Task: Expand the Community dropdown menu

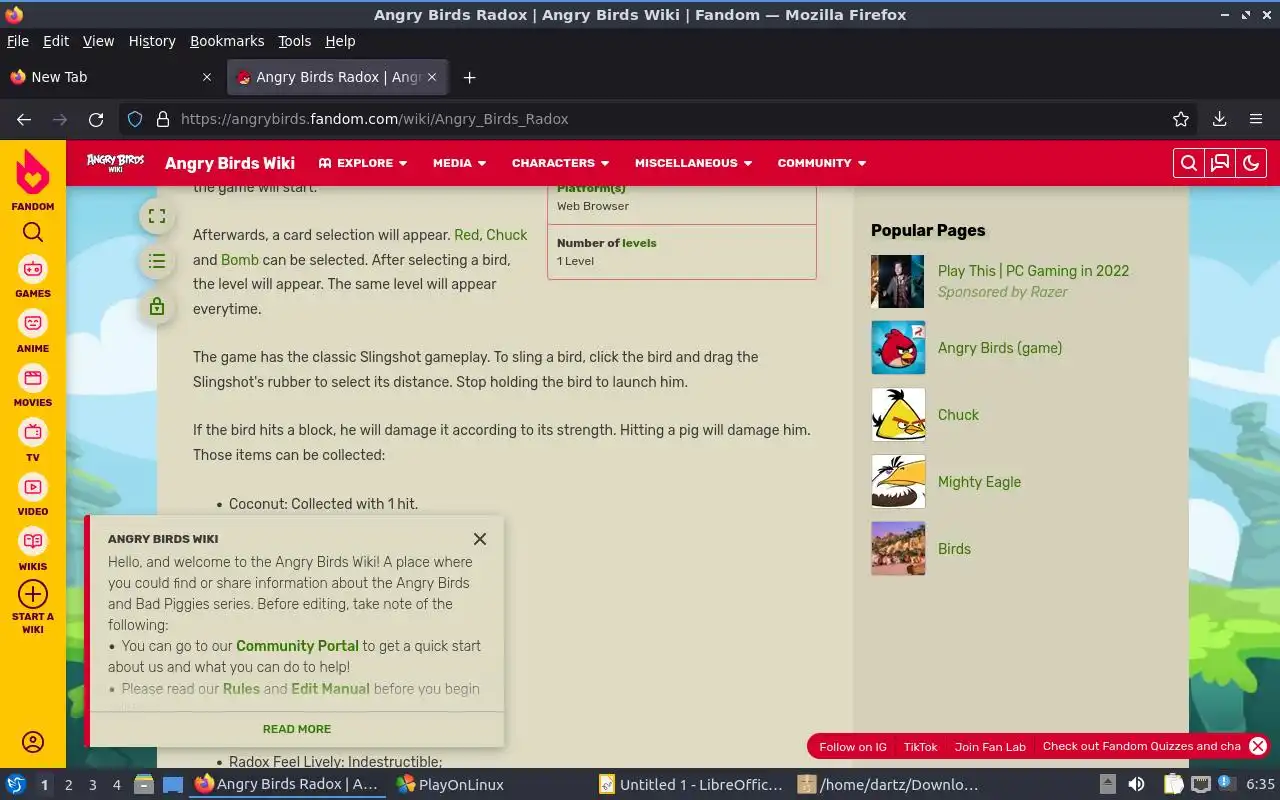Action: click(822, 163)
